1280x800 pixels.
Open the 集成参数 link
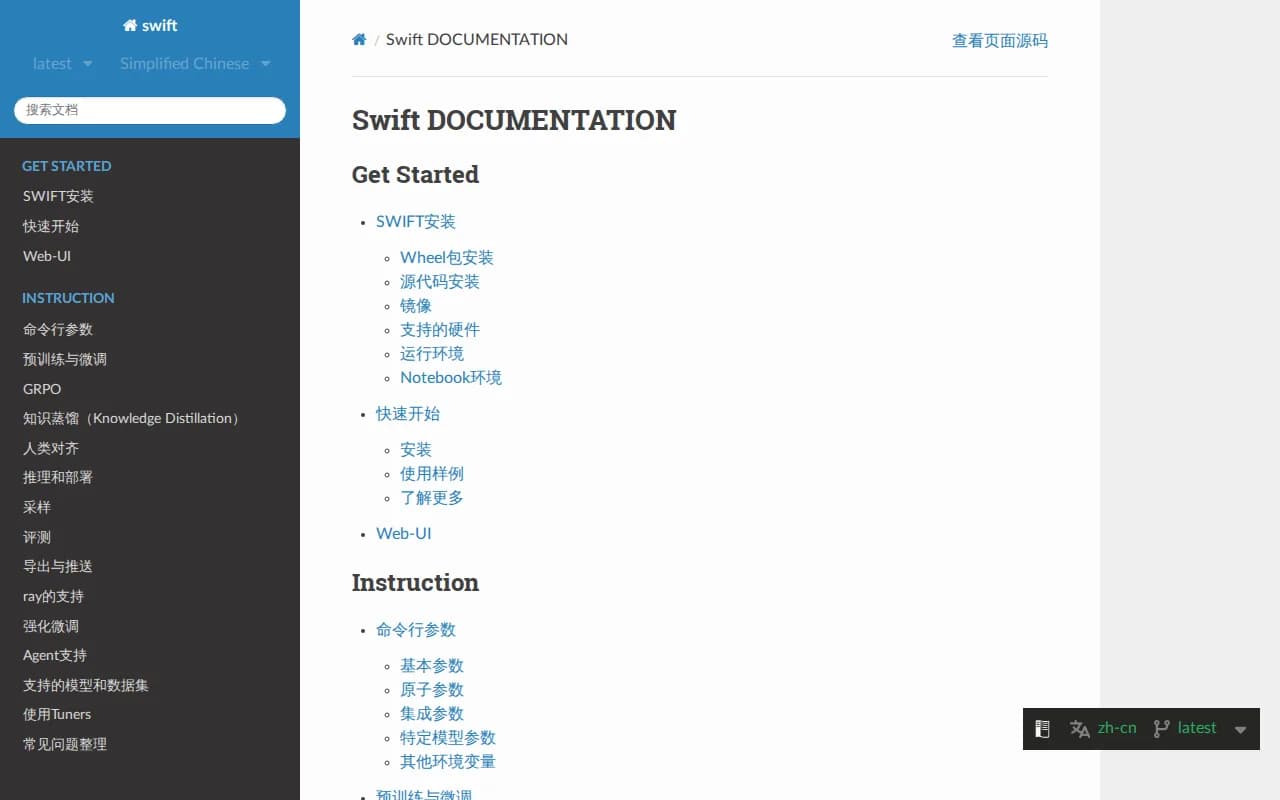pyautogui.click(x=432, y=714)
